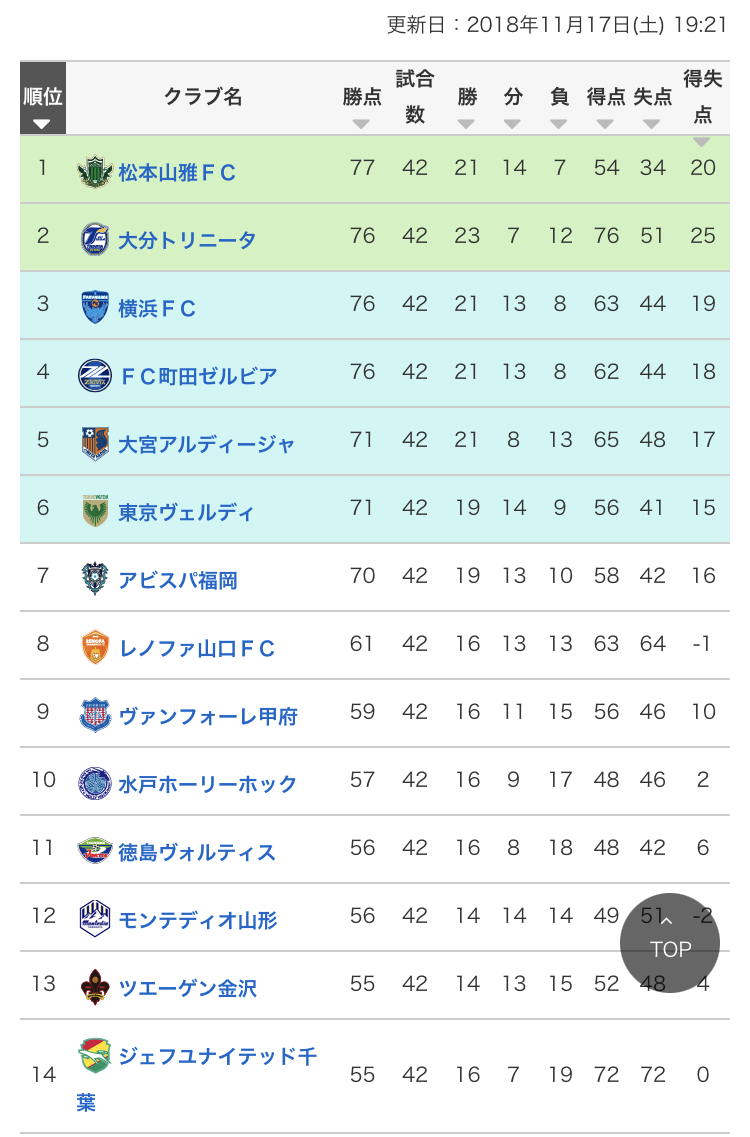This screenshot has height=1137, width=750.
Task: Click the FC Machida Zelvia crest
Action: point(95,376)
